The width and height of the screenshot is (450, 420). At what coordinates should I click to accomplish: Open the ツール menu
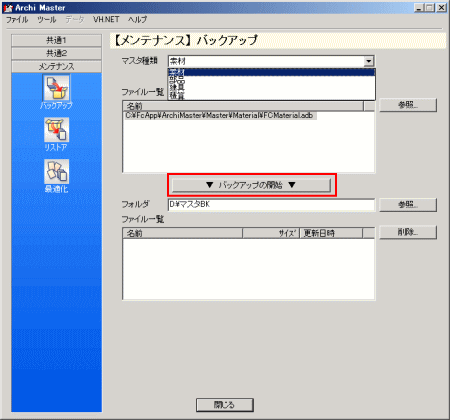point(46,20)
